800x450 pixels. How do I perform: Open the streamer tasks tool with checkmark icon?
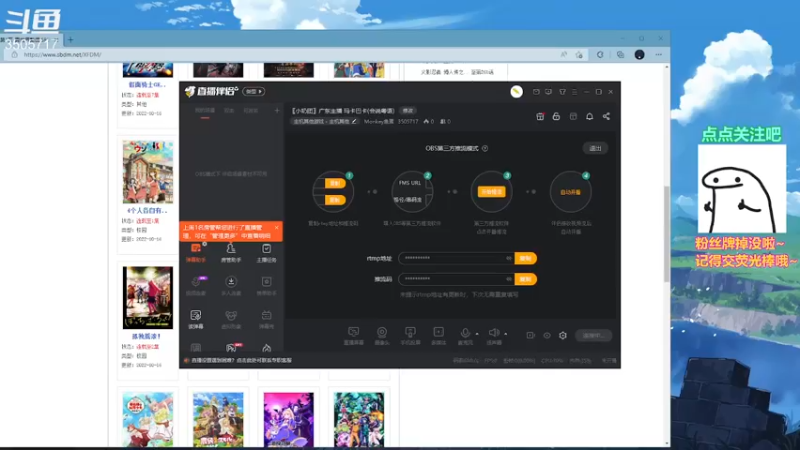(x=266, y=253)
